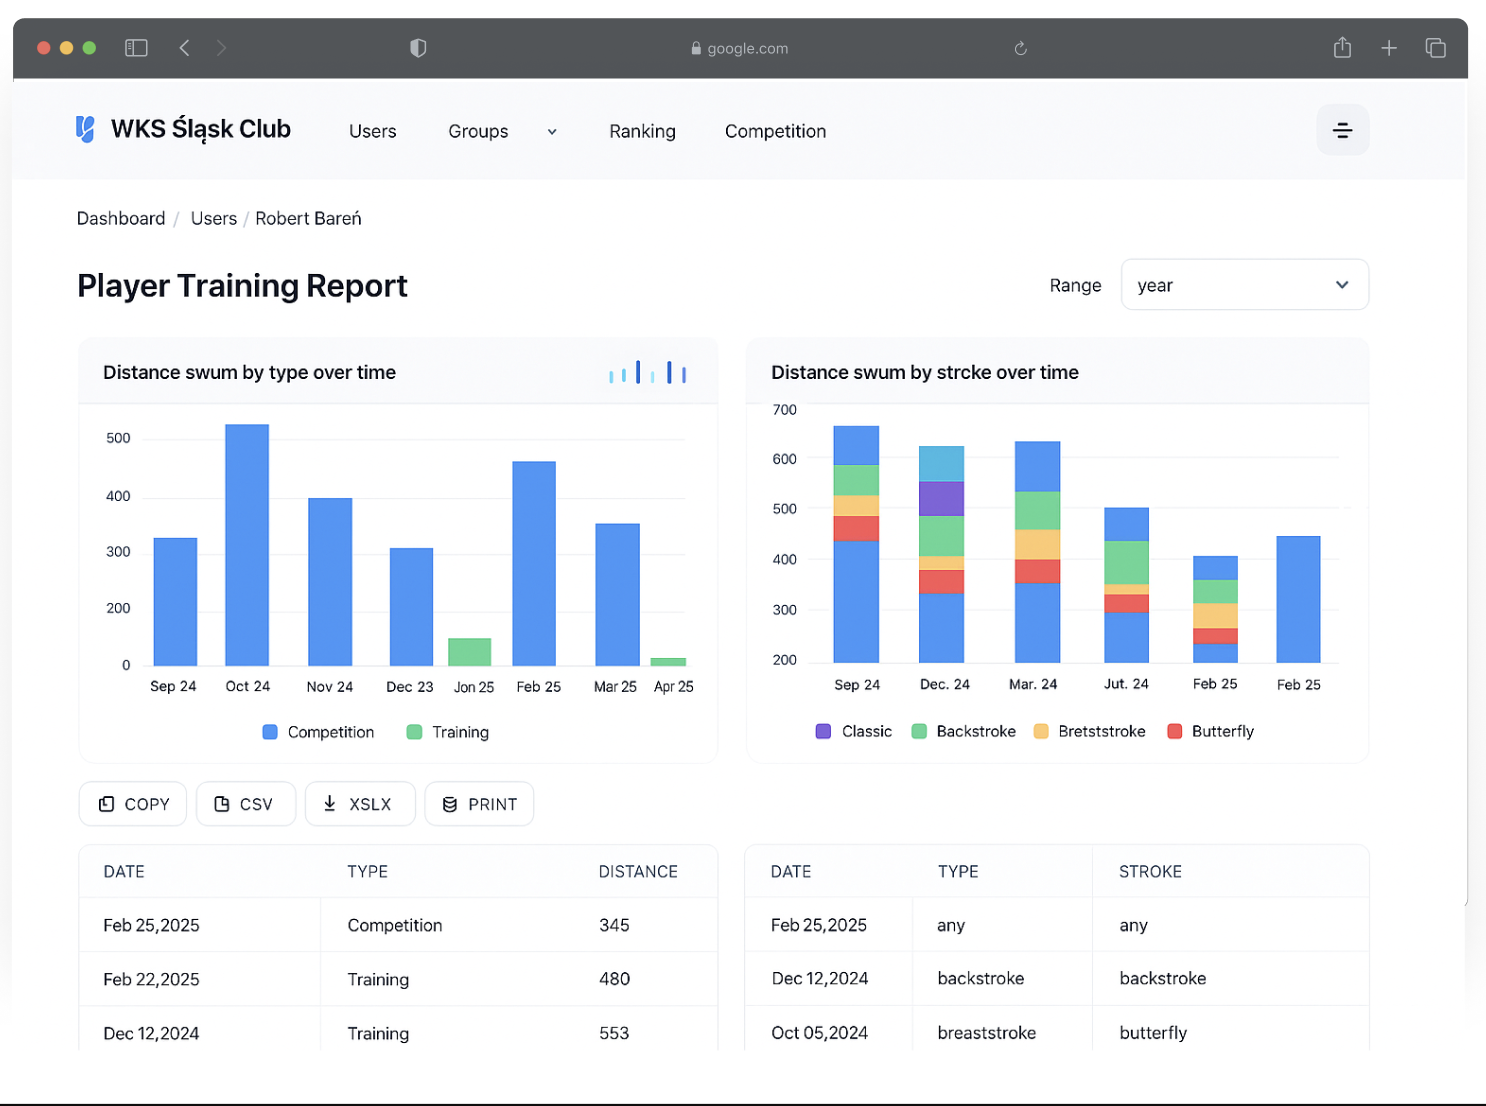Click the Sep 24 competition bar
1486x1106 pixels.
[x=175, y=602]
